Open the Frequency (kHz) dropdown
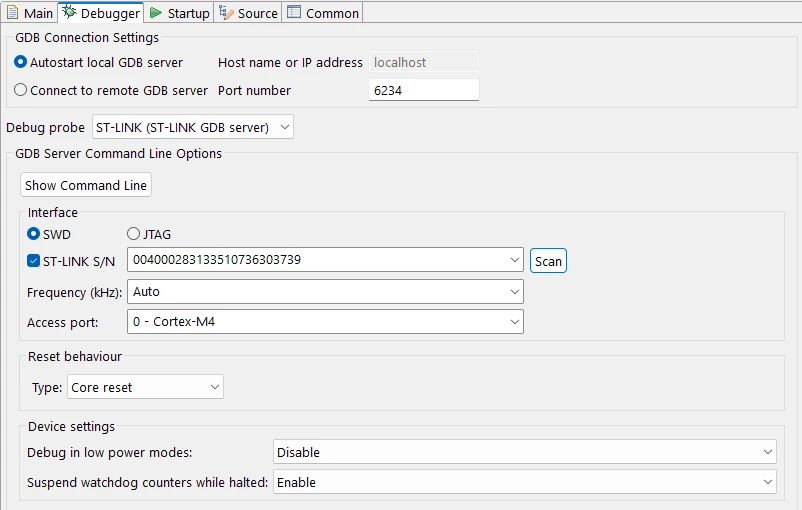 (325, 292)
